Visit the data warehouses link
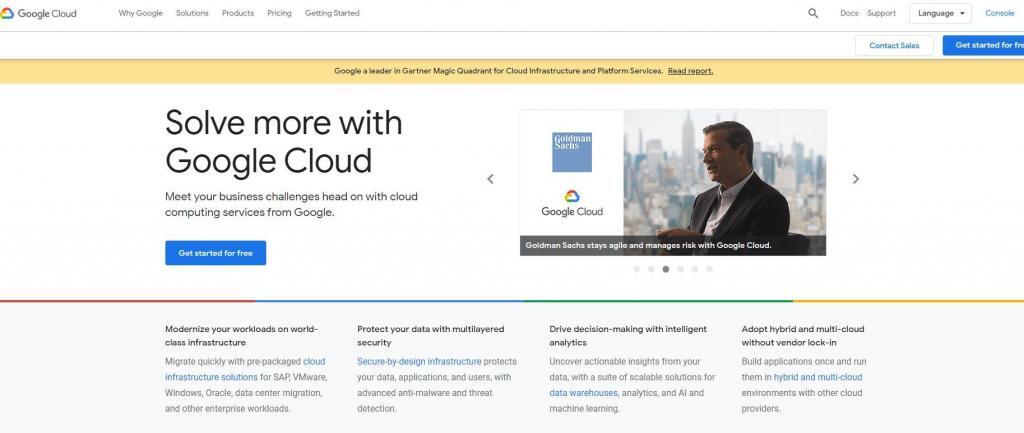This screenshot has width=1024, height=433. tap(583, 393)
